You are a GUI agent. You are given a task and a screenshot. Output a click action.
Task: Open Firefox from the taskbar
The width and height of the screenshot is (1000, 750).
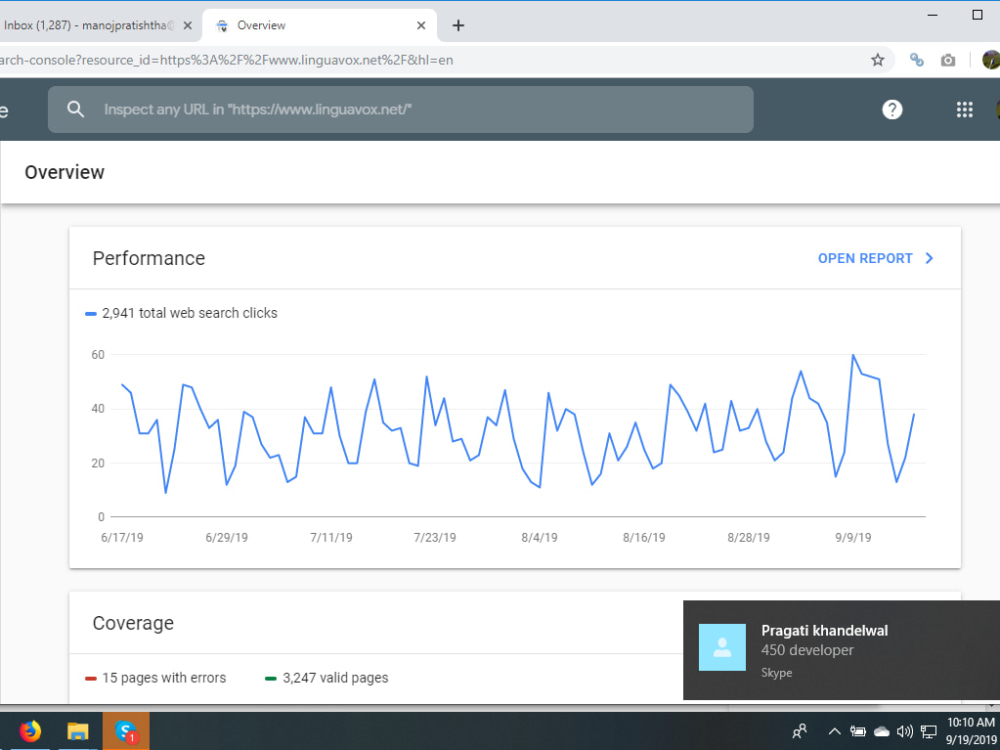pos(29,731)
